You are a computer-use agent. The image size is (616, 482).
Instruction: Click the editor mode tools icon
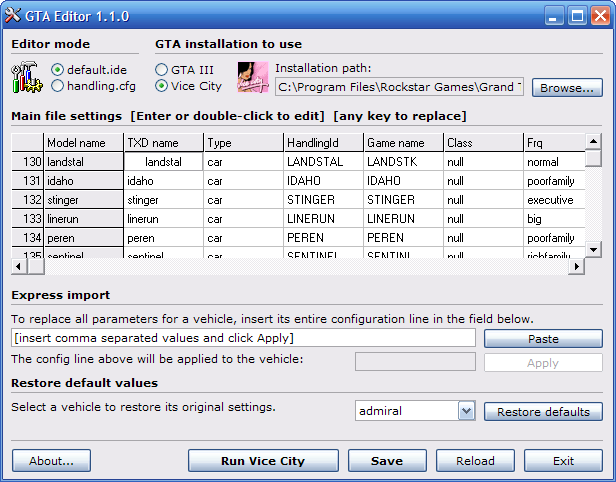(x=26, y=77)
